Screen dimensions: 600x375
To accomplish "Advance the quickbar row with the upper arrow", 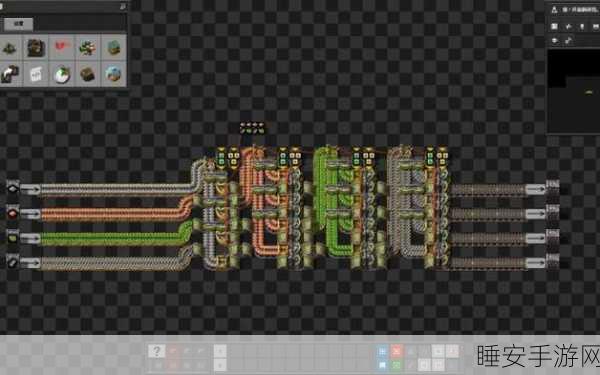I will (x=220, y=351).
